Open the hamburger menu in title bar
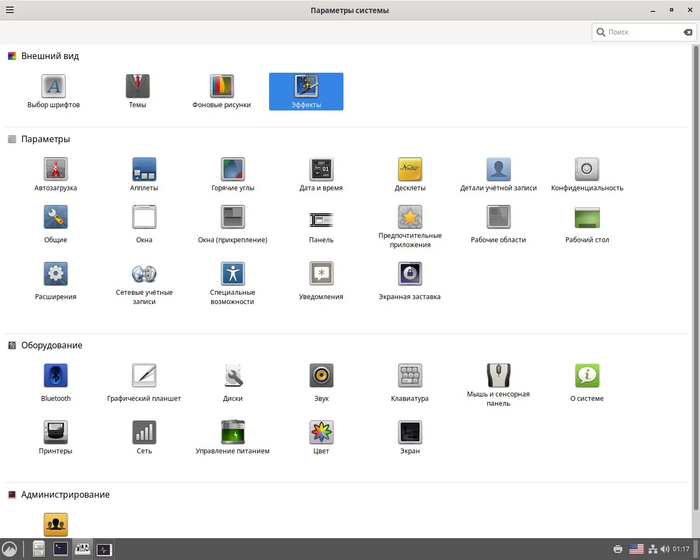700x560 pixels. click(9, 10)
